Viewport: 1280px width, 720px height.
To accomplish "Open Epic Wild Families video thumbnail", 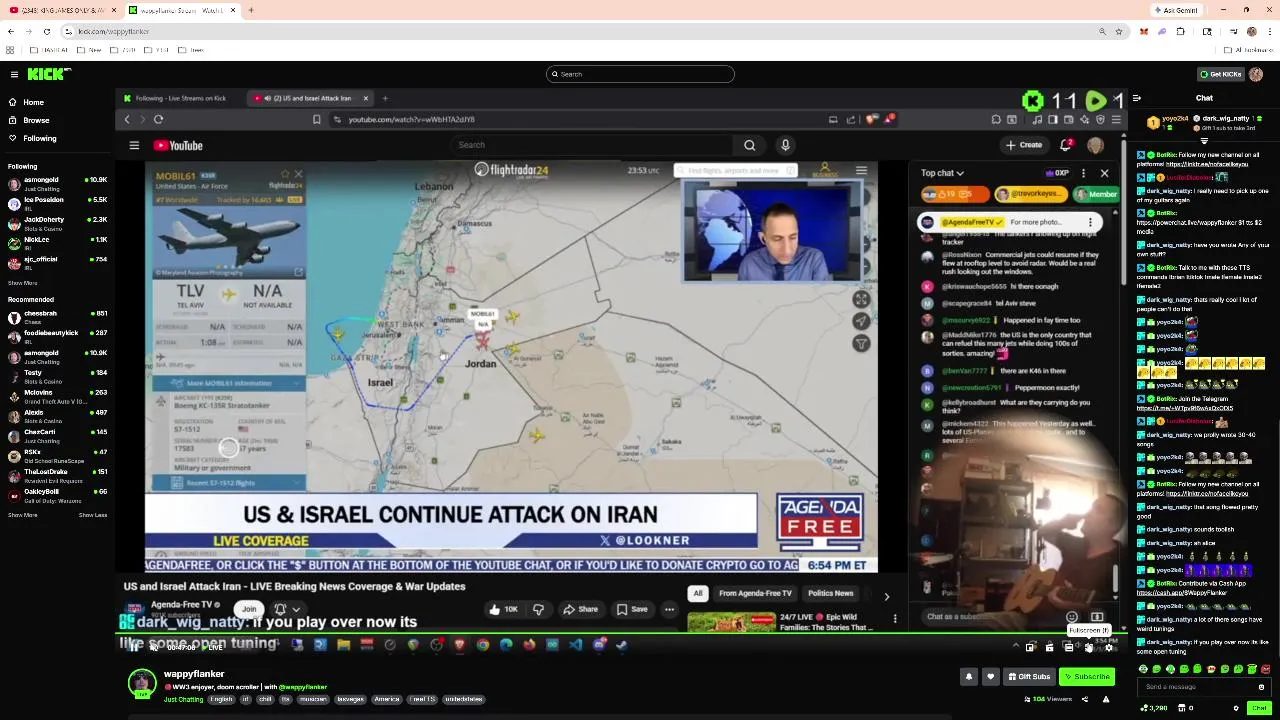I will 731,622.
